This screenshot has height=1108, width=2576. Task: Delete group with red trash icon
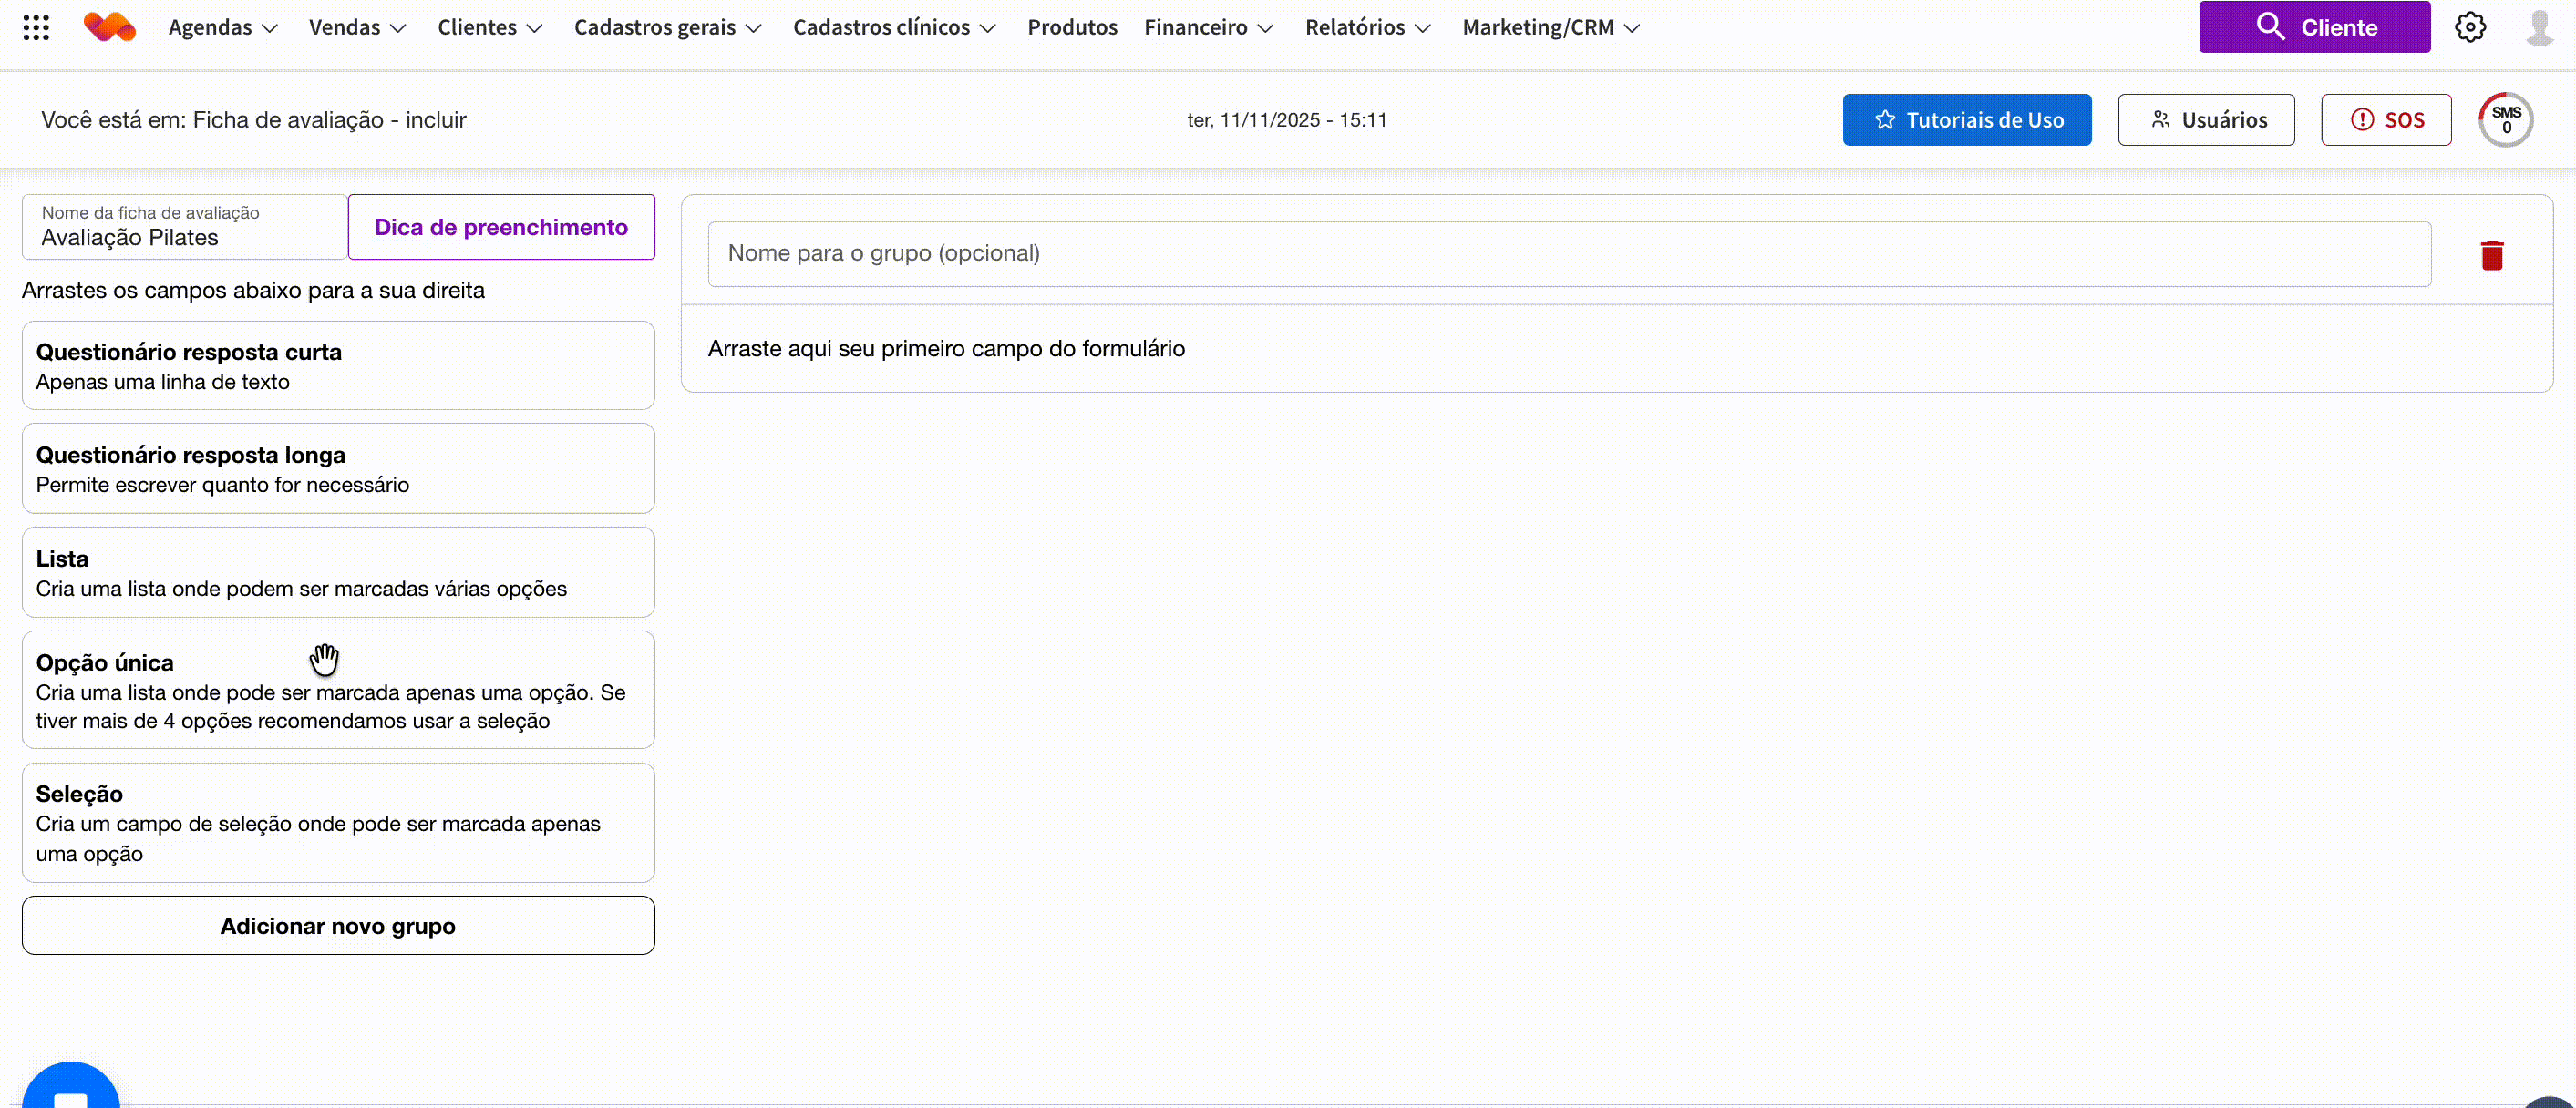click(2491, 255)
